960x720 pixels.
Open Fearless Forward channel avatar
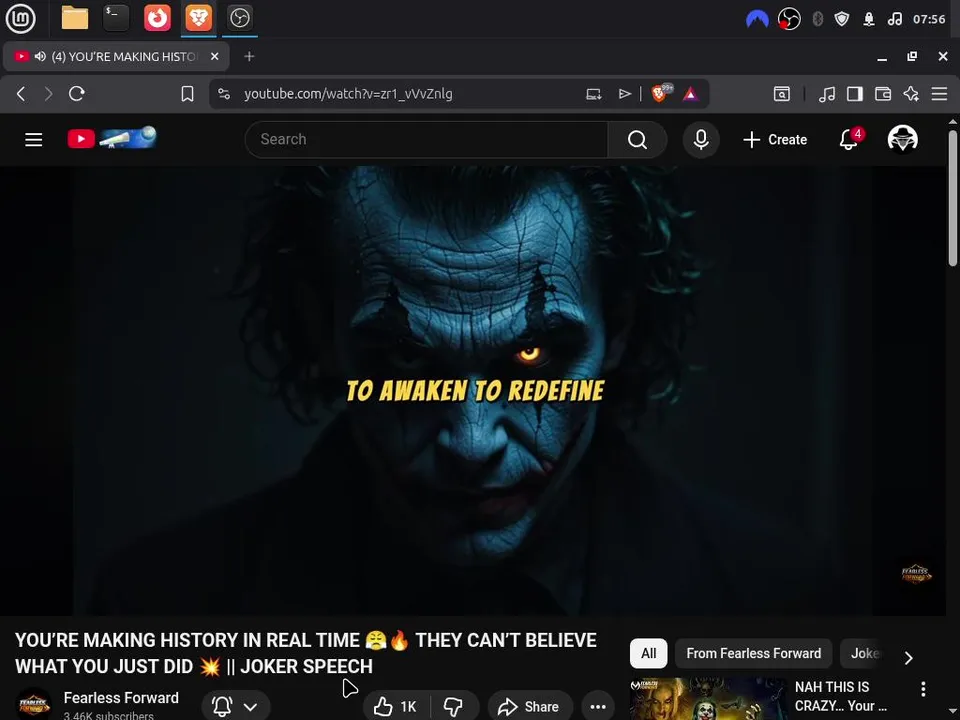(x=34, y=705)
